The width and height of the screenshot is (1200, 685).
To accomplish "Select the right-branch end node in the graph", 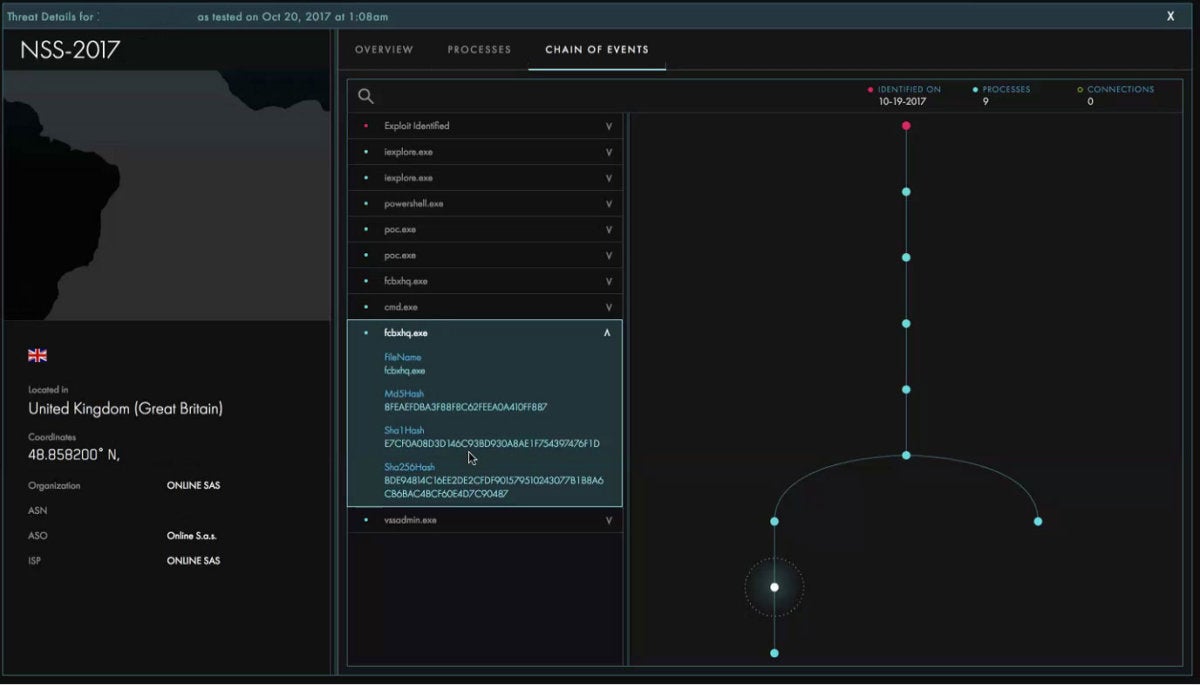I will (1038, 521).
